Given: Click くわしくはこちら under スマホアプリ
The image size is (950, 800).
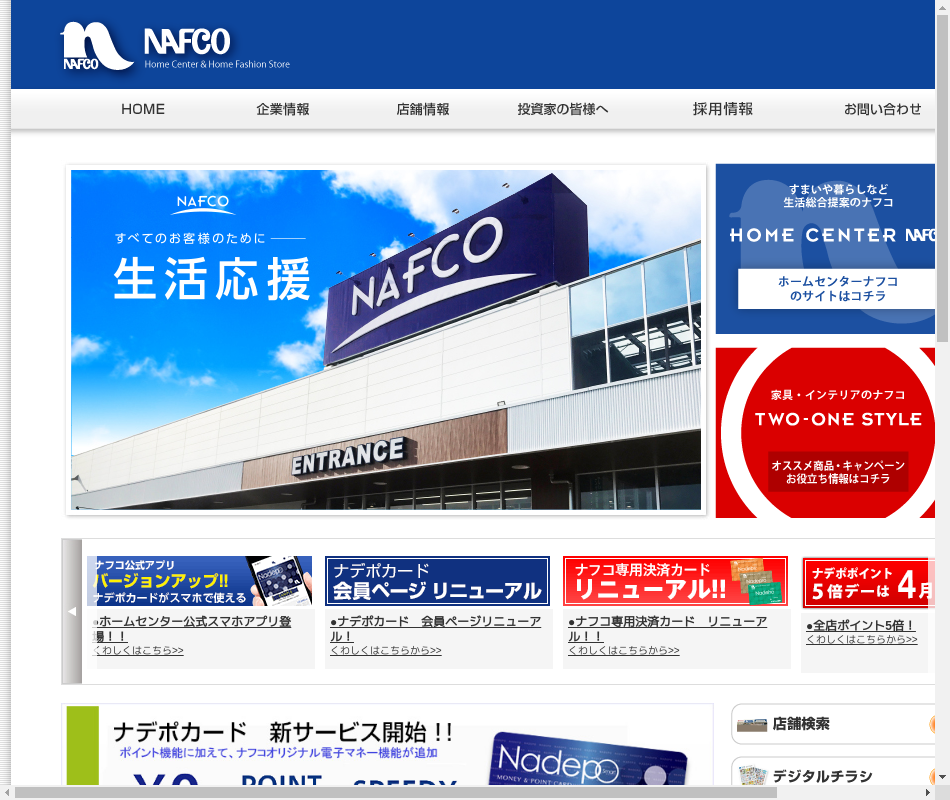Looking at the screenshot, I should click(x=138, y=650).
